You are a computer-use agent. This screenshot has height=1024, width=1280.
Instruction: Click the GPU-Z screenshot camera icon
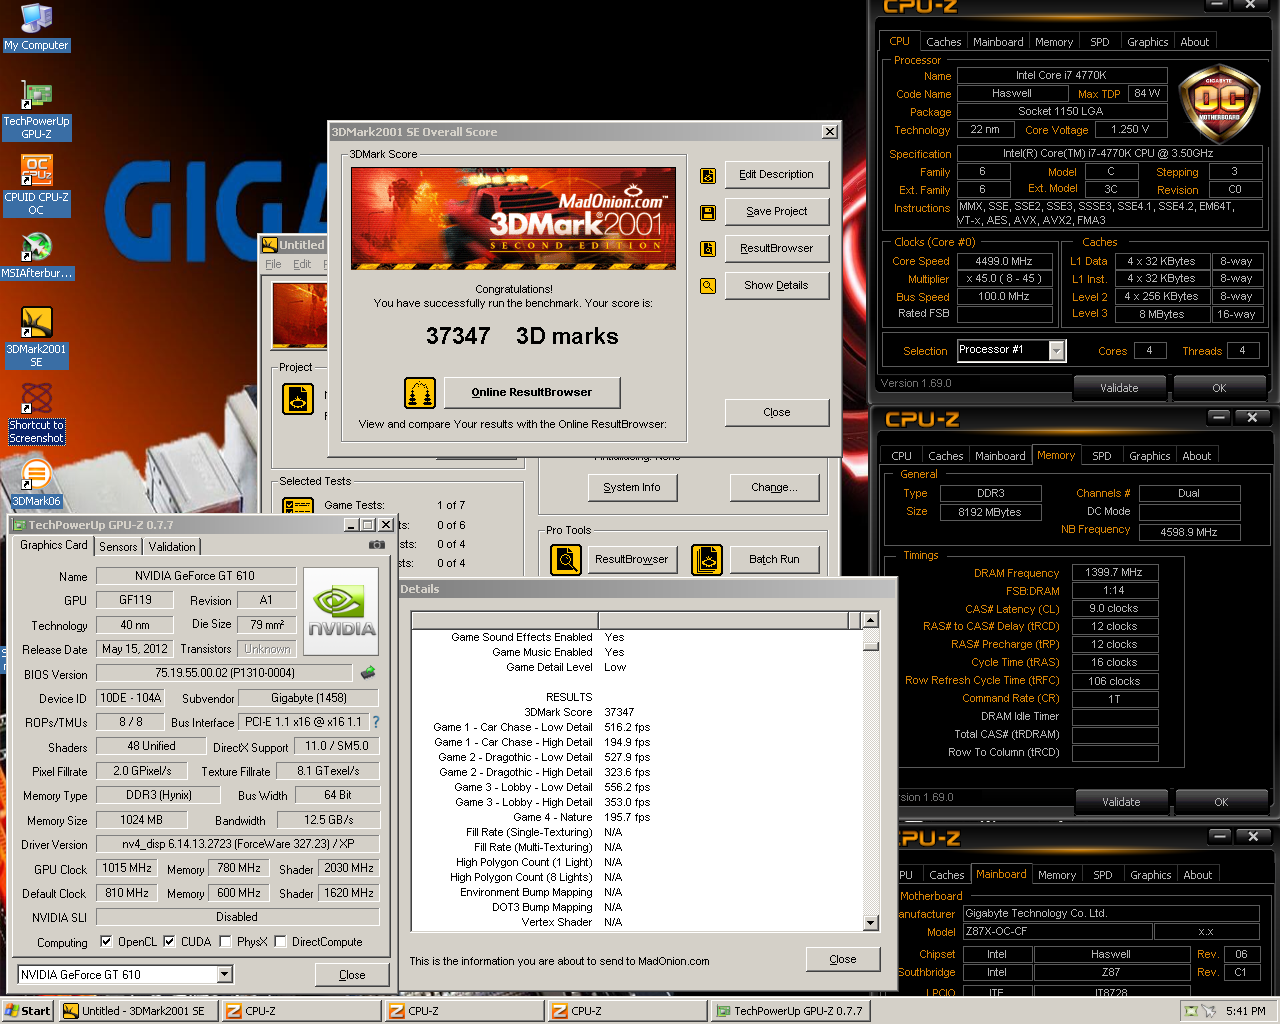point(376,545)
